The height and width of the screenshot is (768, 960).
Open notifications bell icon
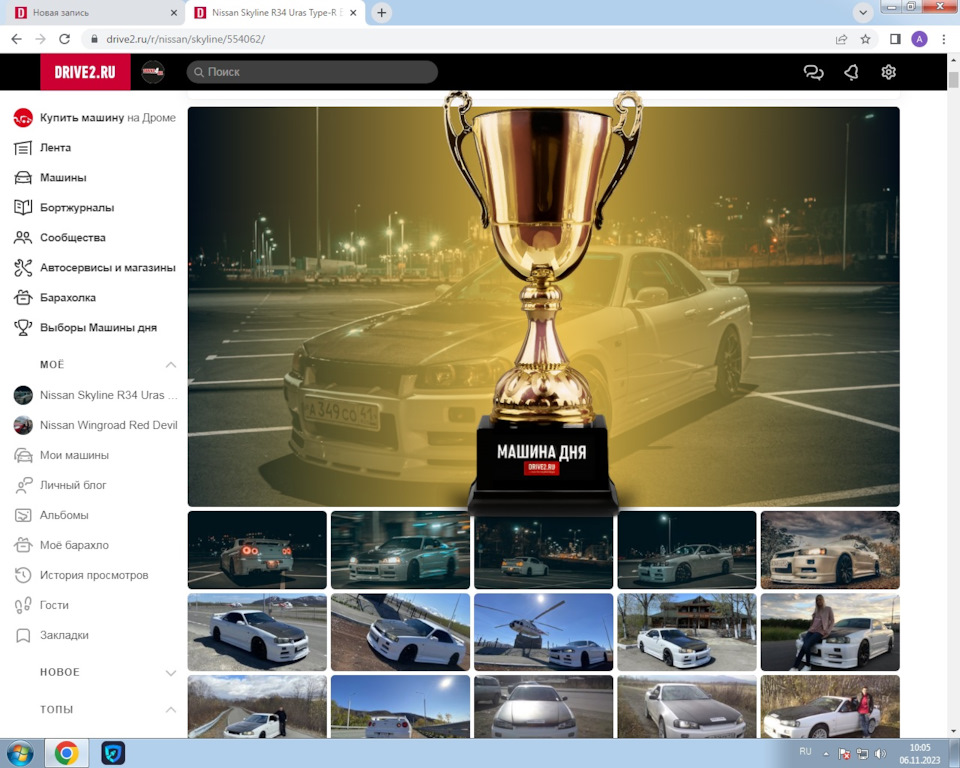coord(851,72)
